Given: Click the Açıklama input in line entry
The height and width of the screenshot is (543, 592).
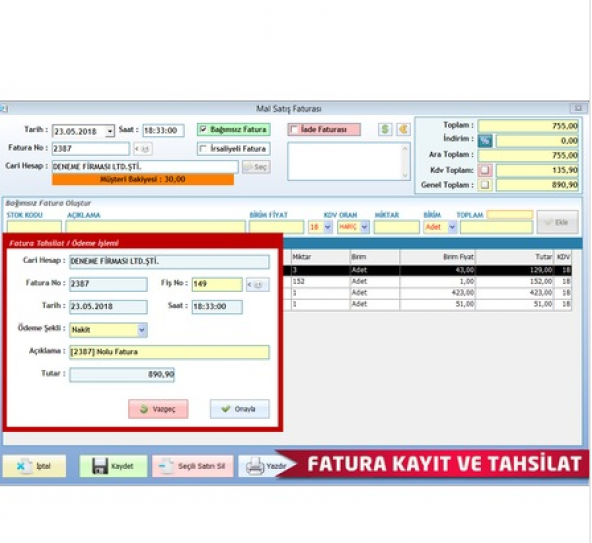Looking at the screenshot, I should click(156, 227).
